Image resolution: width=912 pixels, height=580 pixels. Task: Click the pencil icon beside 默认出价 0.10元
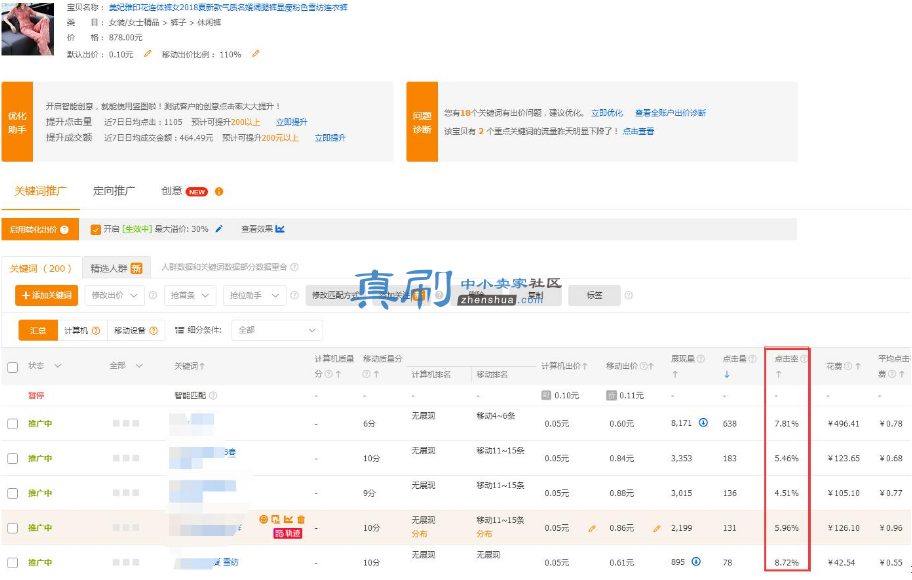(147, 54)
